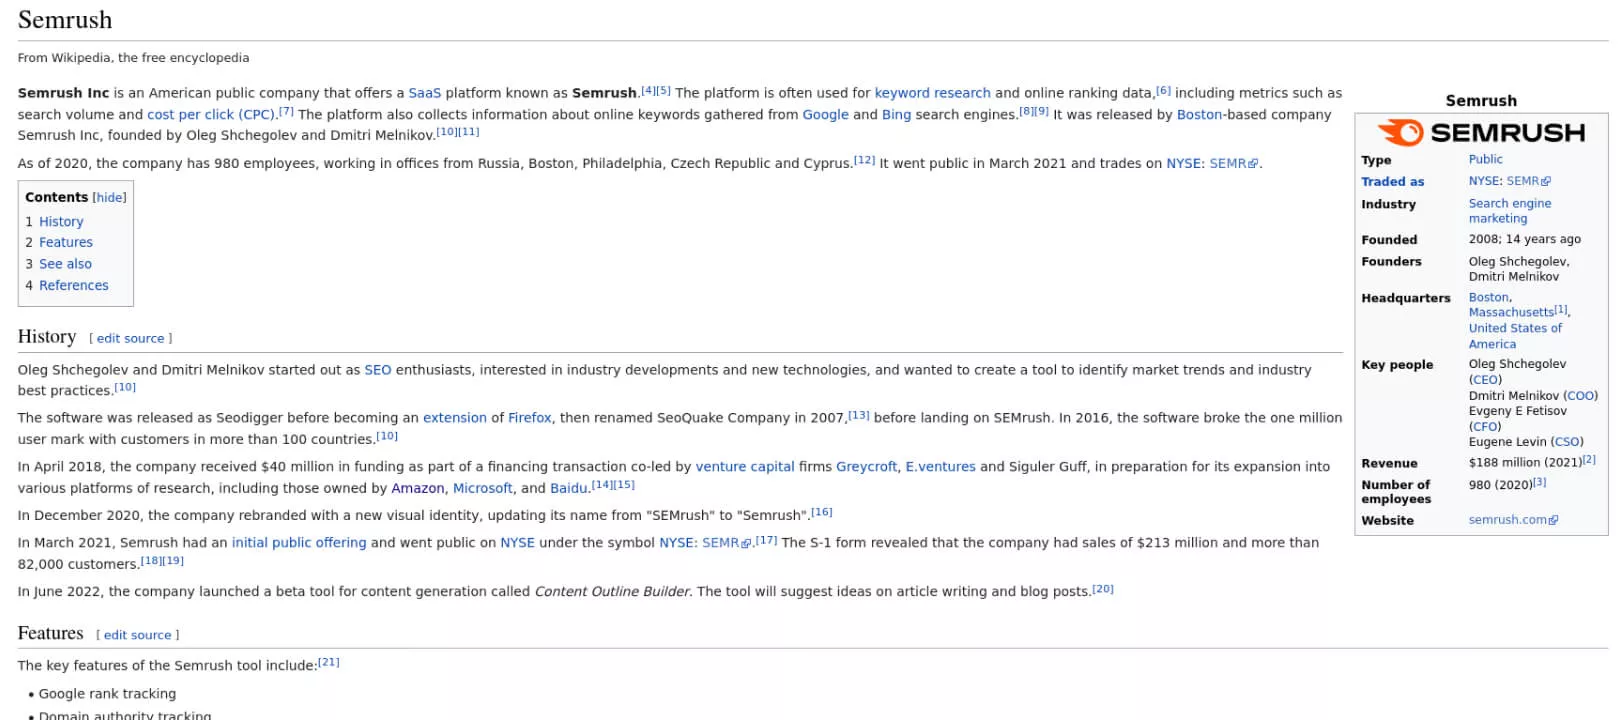Open the SaaS link in the intro
Viewport: 1620px width, 720px height.
click(424, 93)
